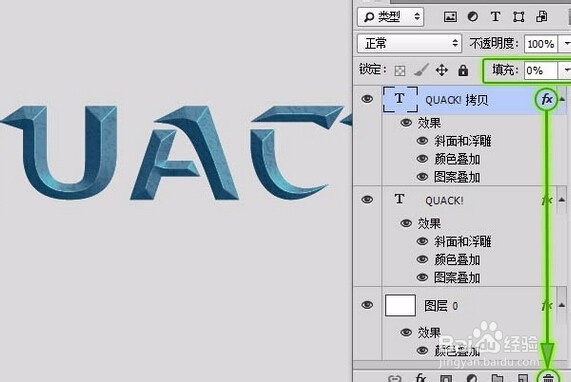The width and height of the screenshot is (571, 382).
Task: Click 颜色叠加 effect under QUACK! layer
Action: click(457, 260)
